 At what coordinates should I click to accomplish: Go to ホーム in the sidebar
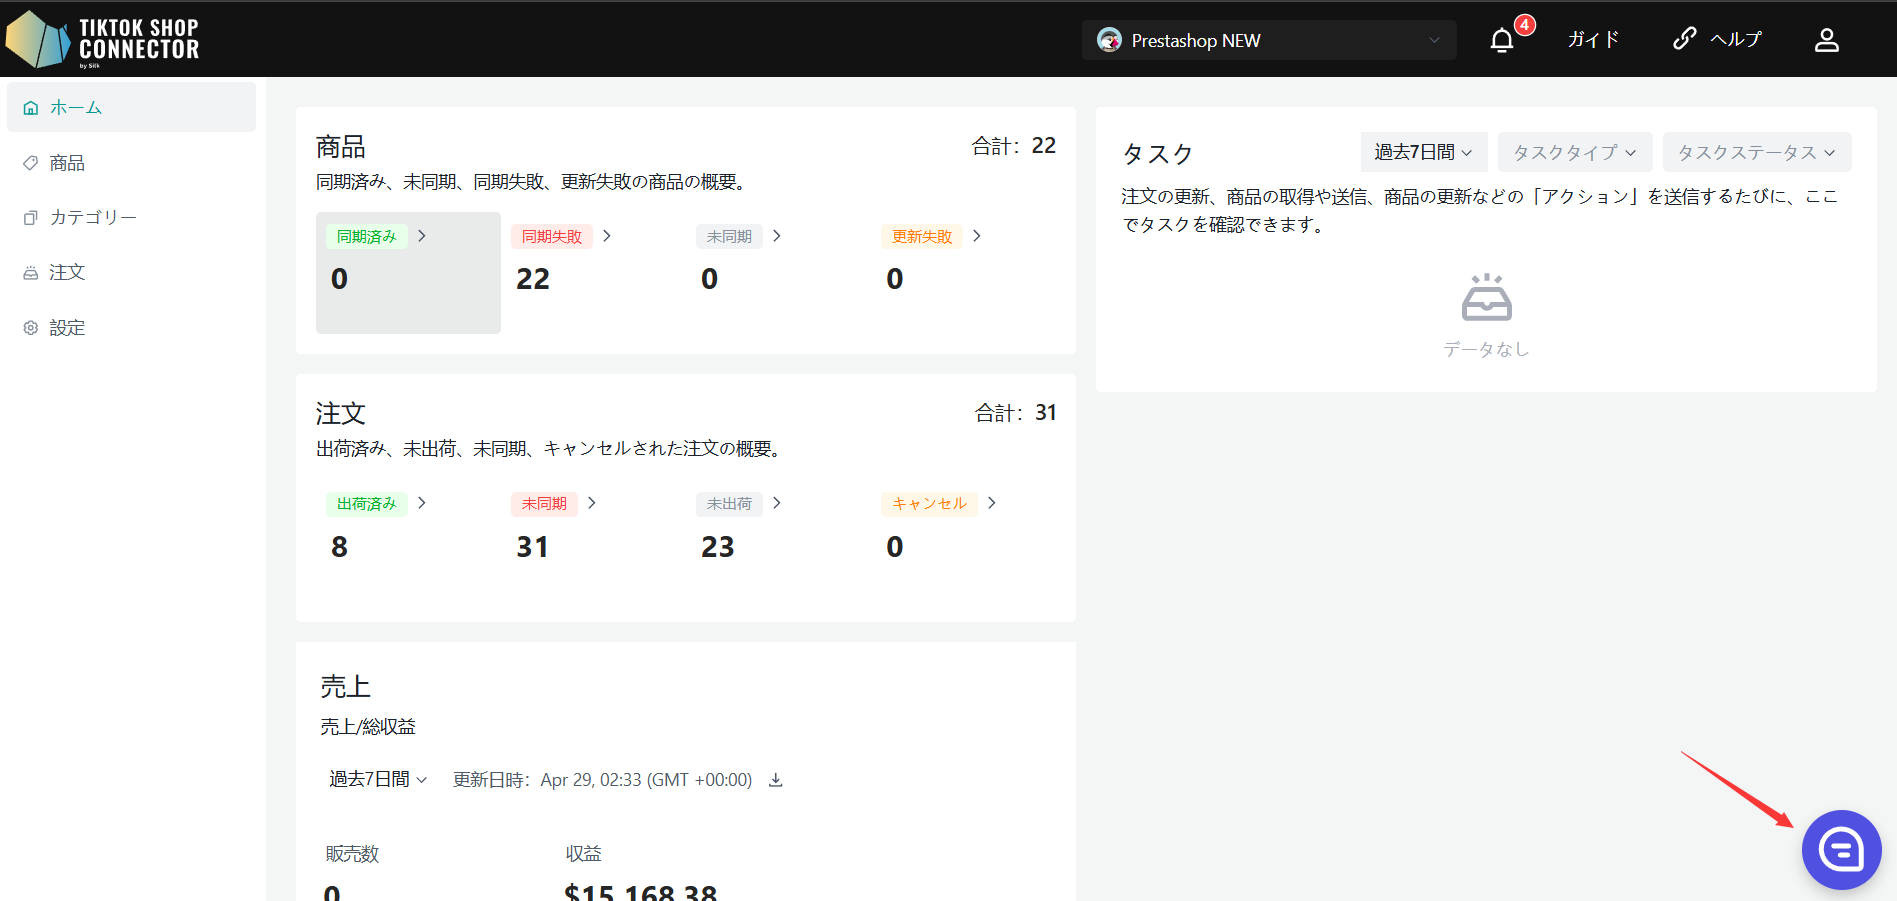point(76,108)
